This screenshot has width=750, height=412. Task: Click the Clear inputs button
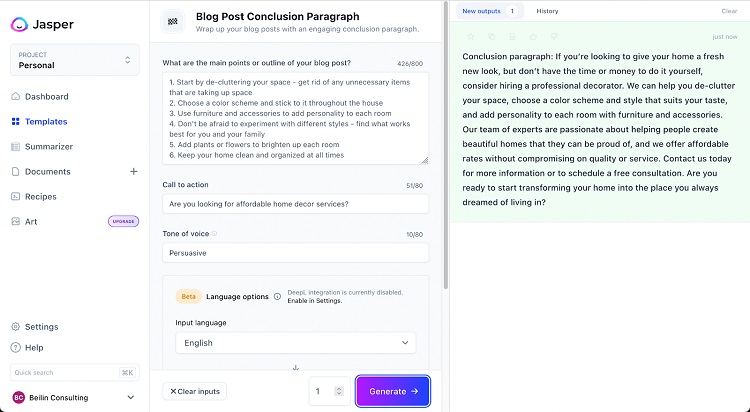(x=195, y=391)
